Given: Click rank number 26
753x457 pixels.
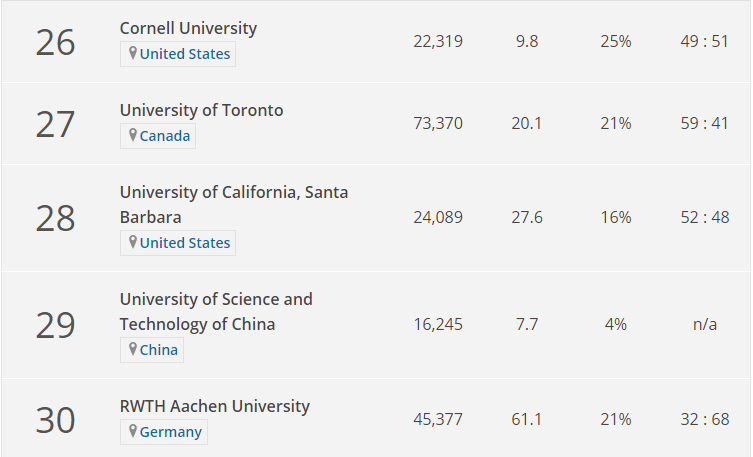Looking at the screenshot, I should 55,42.
